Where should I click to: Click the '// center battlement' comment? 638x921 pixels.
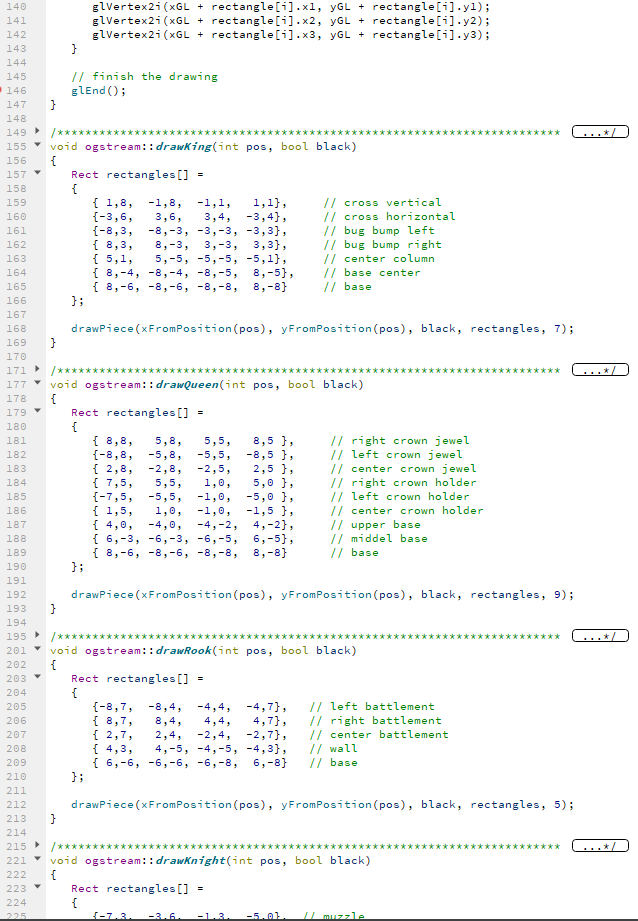[x=379, y=735]
